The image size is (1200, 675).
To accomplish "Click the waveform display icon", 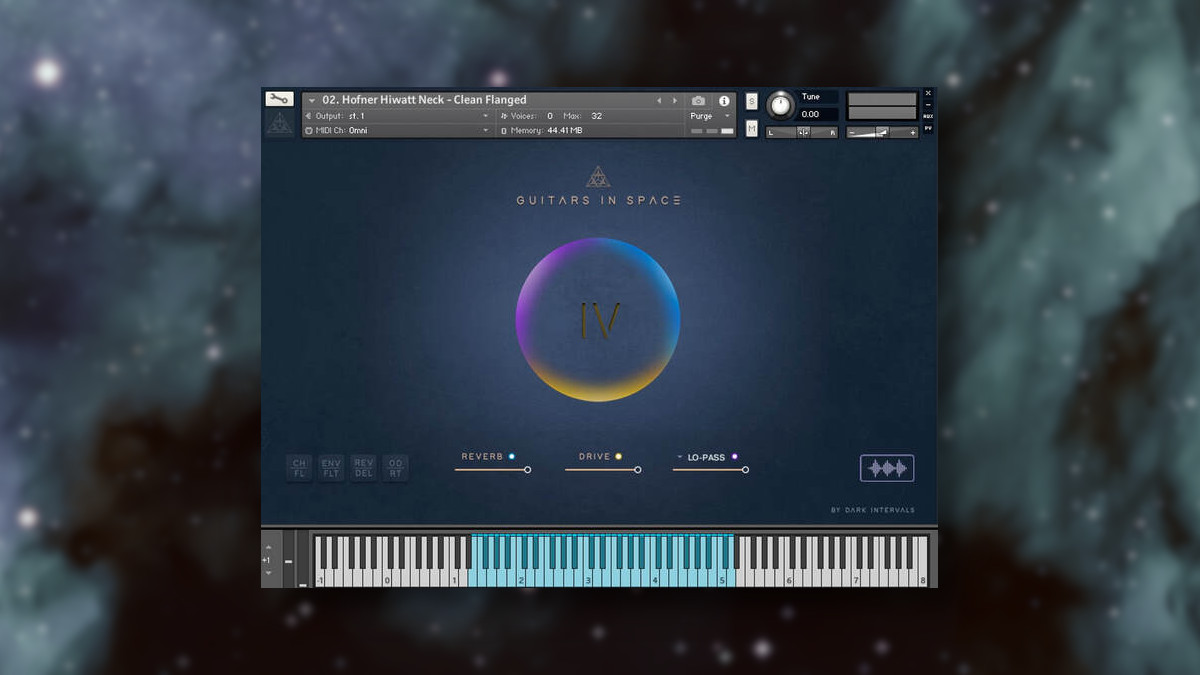I will [887, 468].
